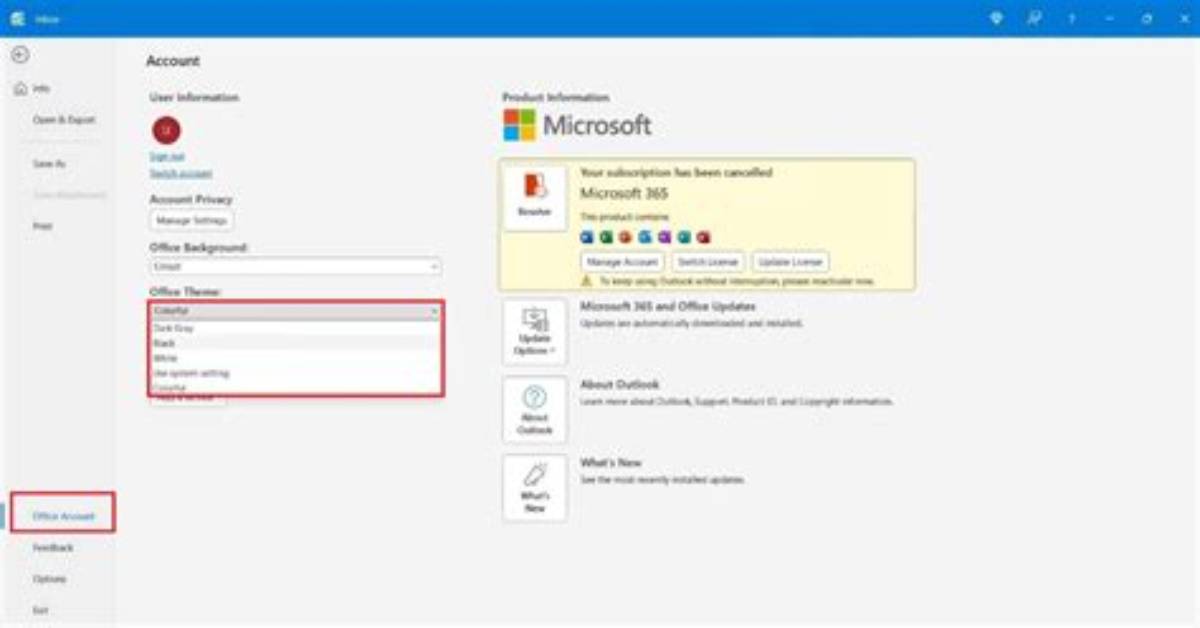
Task: Open help question mark in title bar
Action: (x=1072, y=18)
